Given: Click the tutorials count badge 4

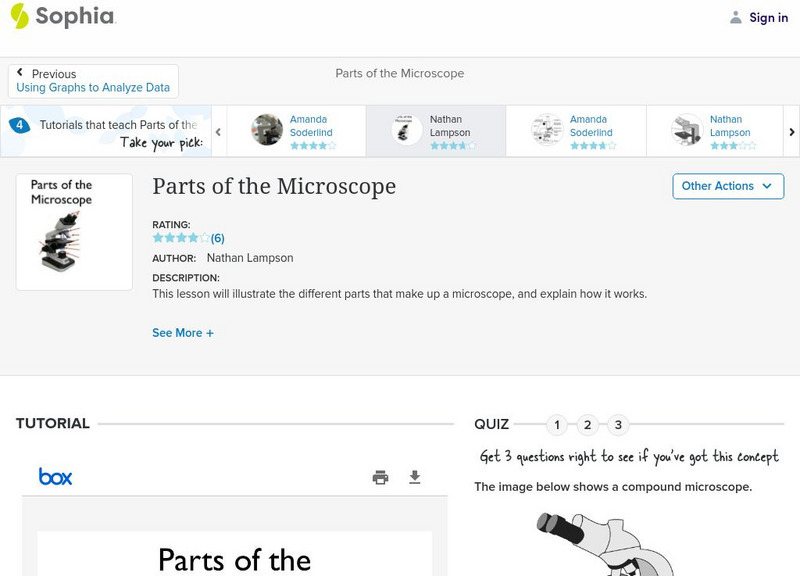Looking at the screenshot, I should [19, 125].
